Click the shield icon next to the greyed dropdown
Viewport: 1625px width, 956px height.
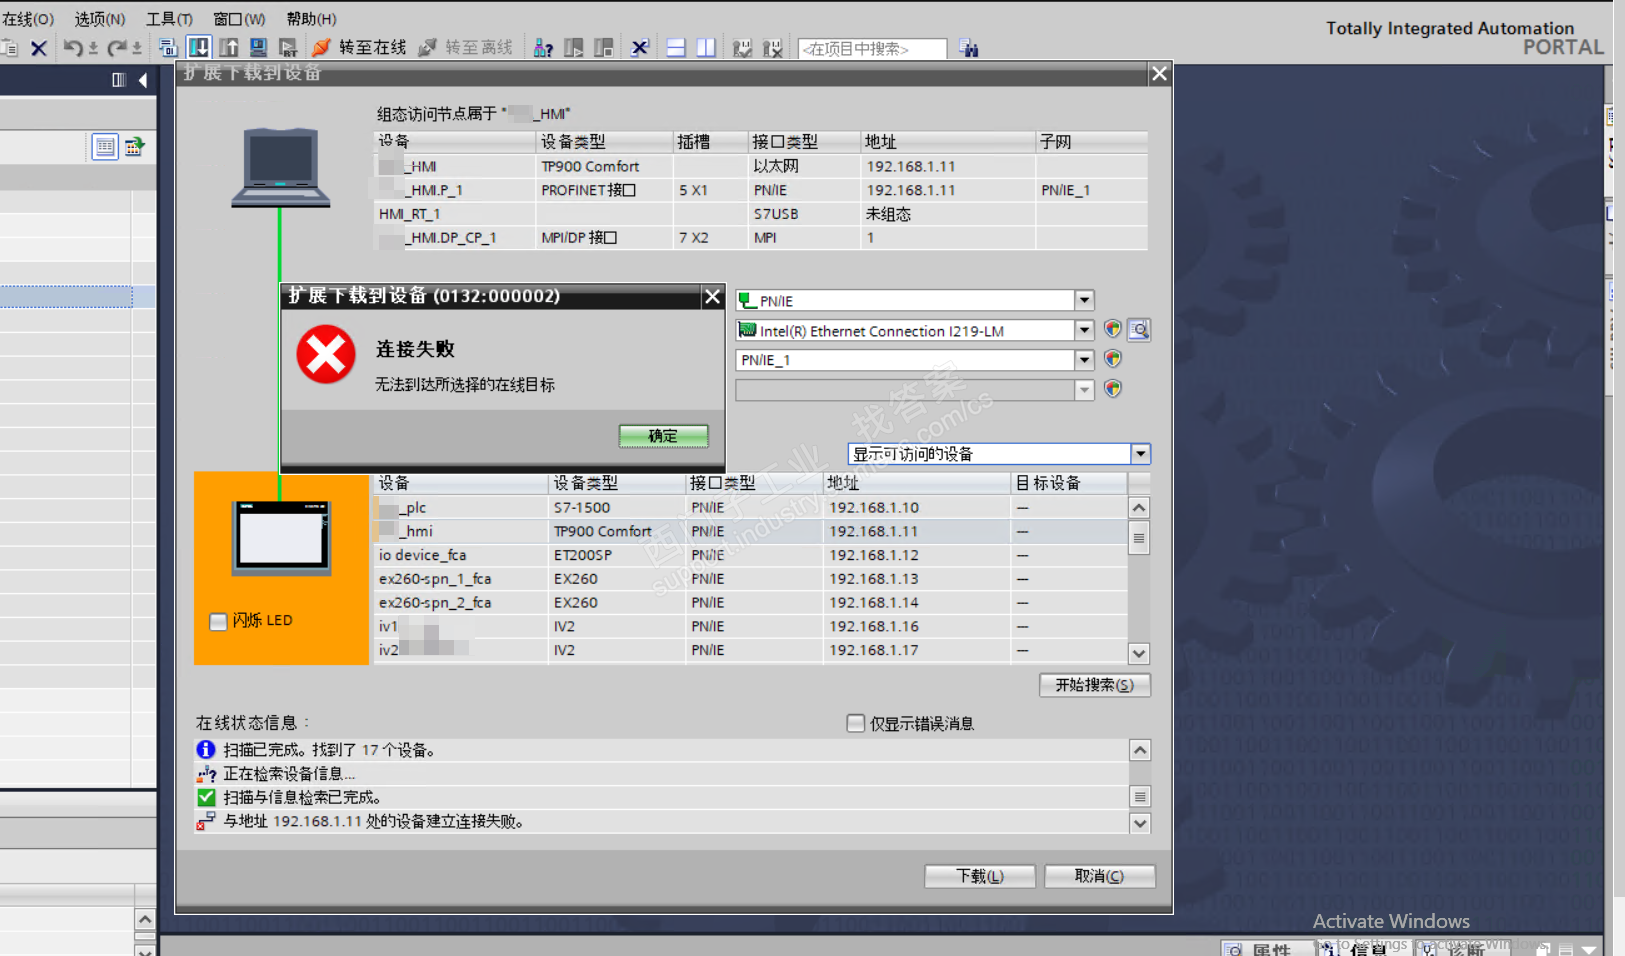point(1112,389)
